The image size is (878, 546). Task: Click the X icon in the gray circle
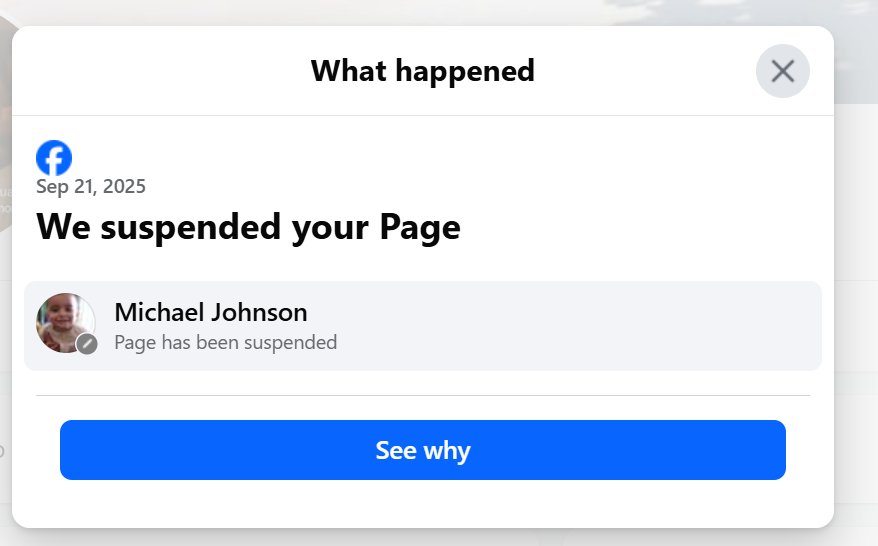point(782,71)
